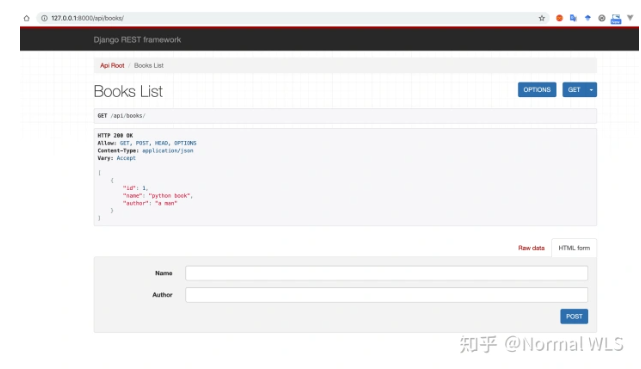Focus the Author input field
The image size is (641, 369).
pos(386,295)
